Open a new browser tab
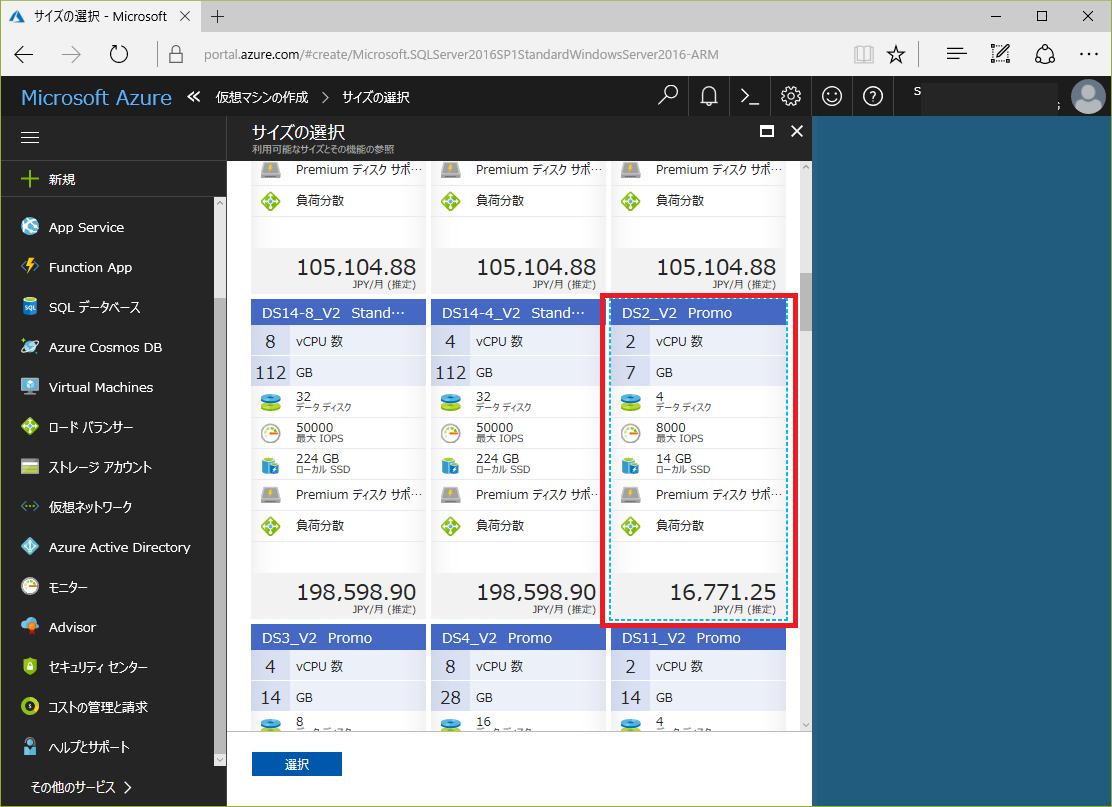 [218, 16]
